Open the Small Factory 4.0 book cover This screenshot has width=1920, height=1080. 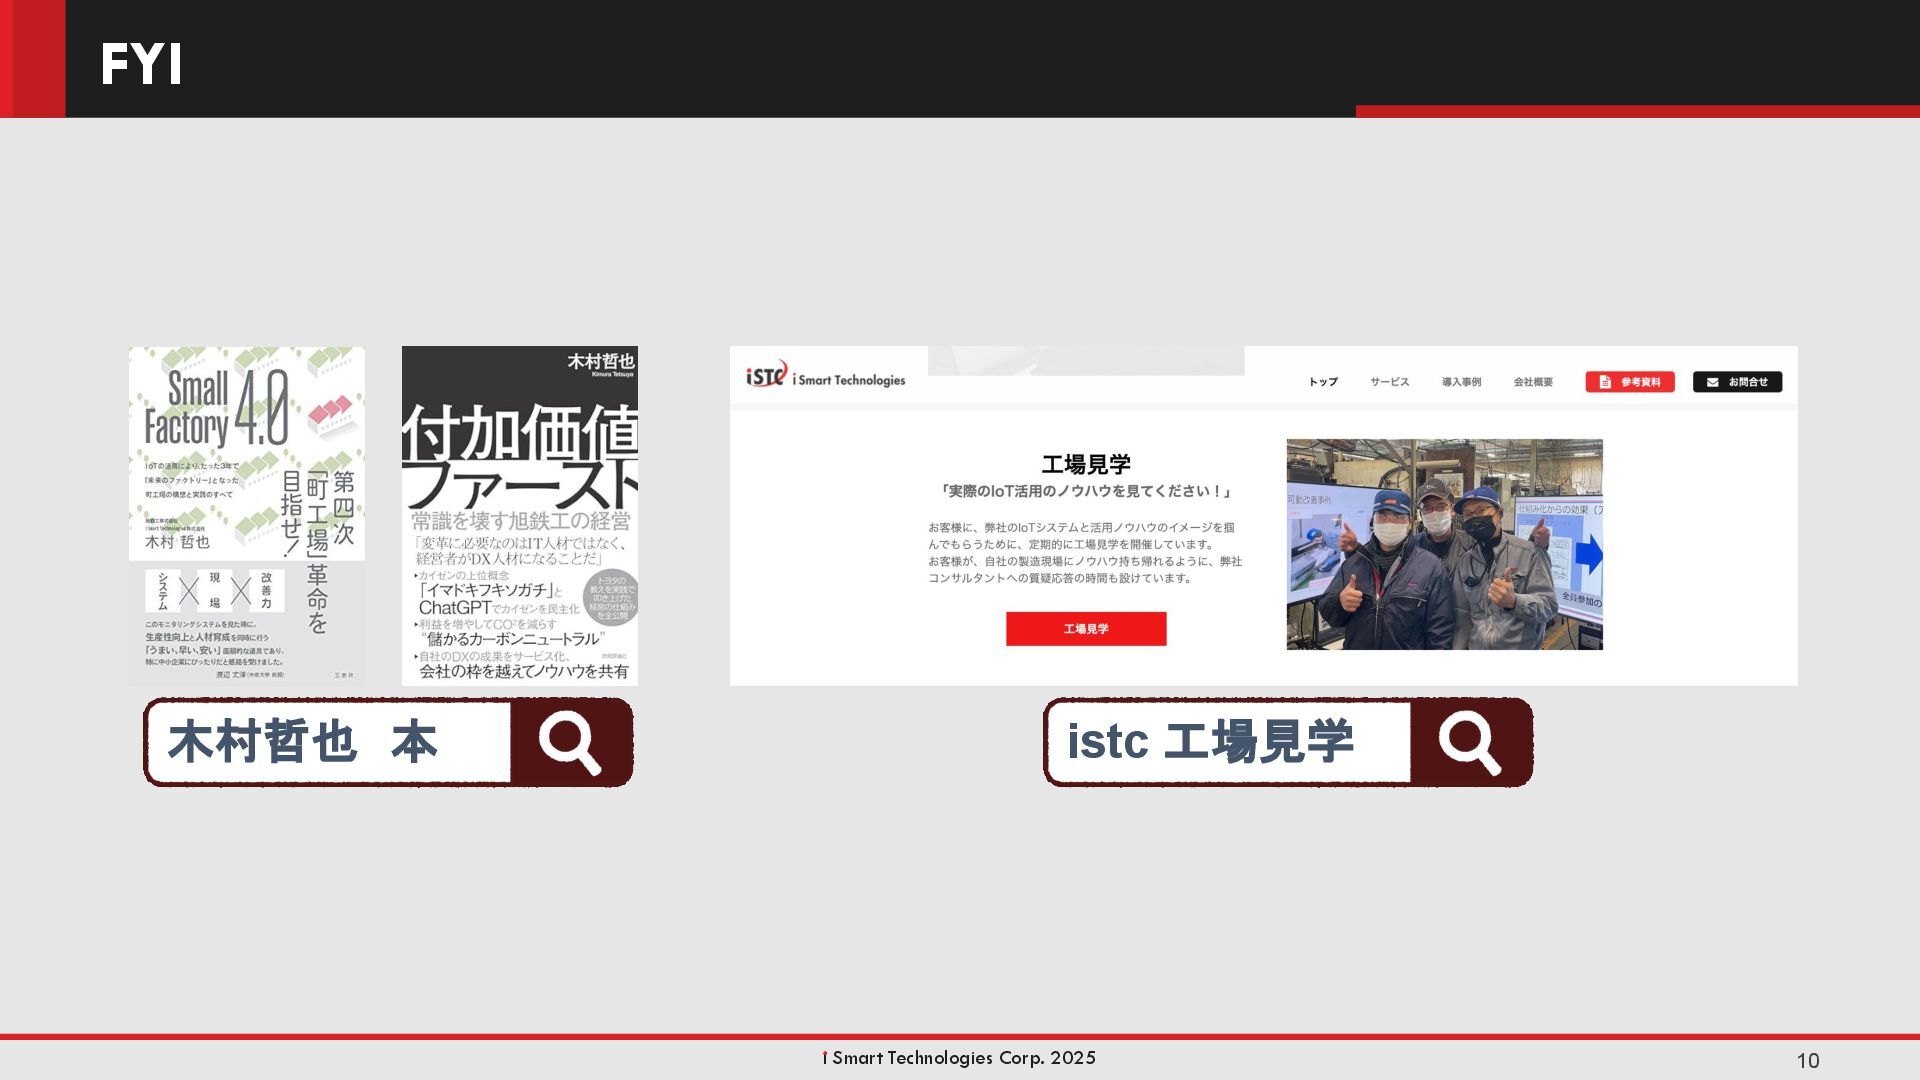(x=247, y=516)
